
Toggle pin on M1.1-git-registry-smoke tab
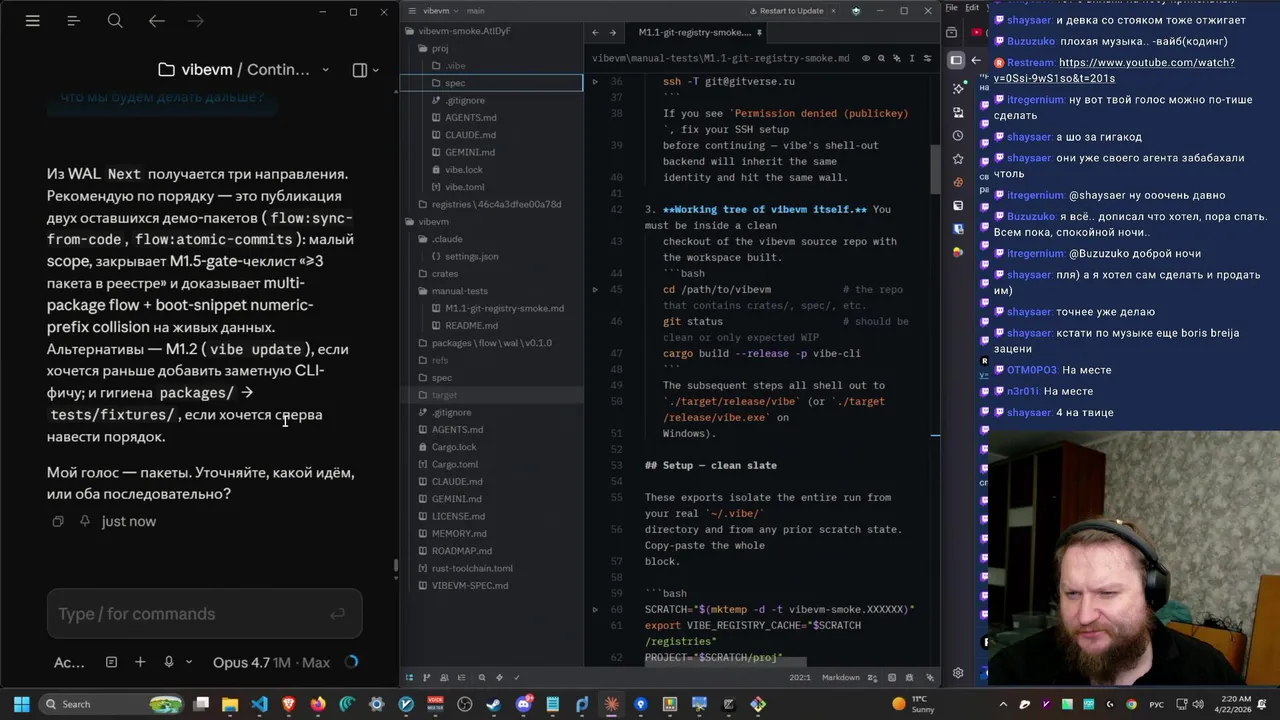pos(759,32)
